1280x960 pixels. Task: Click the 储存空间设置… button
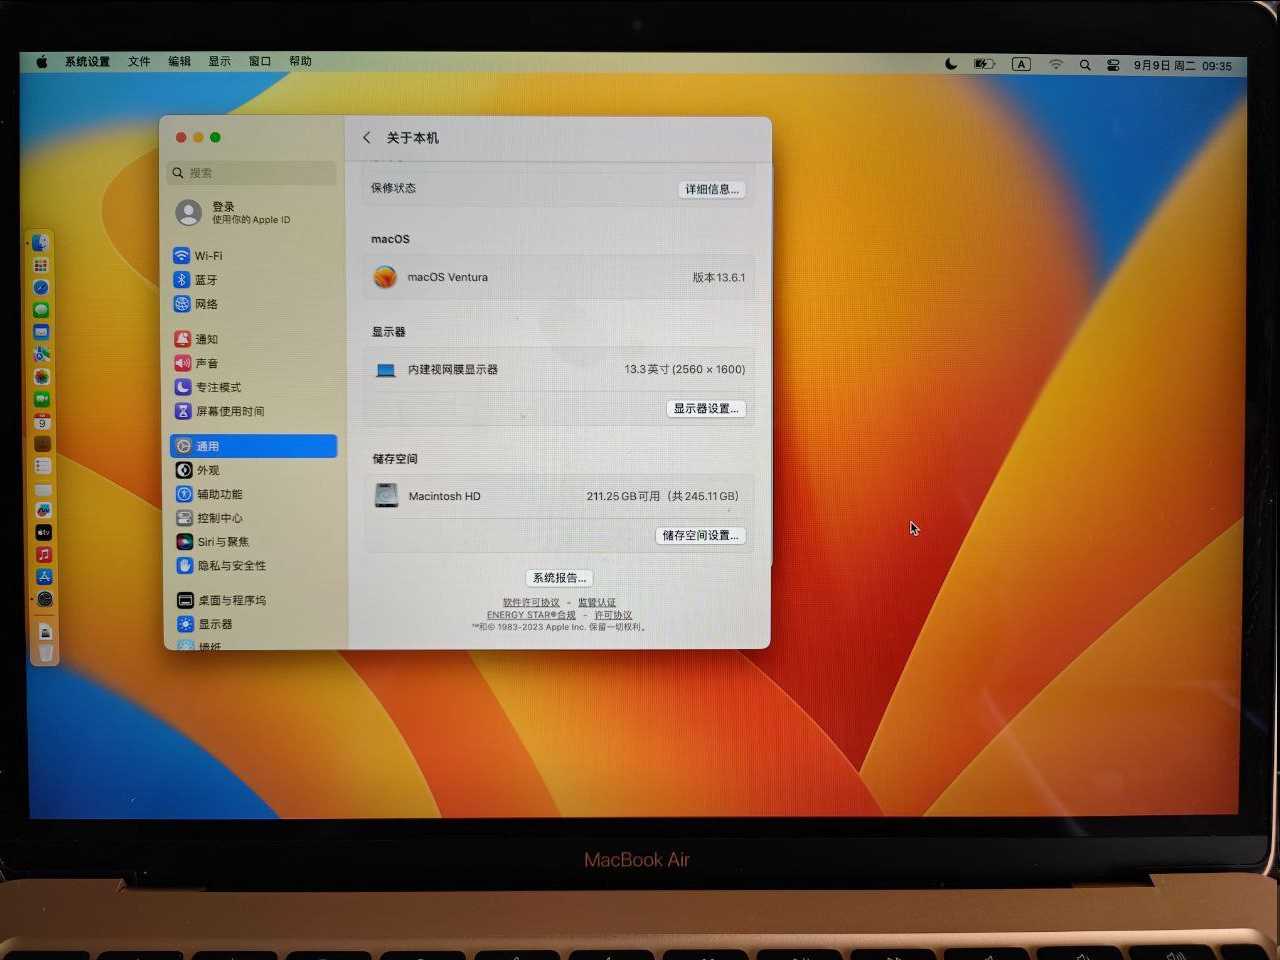700,535
